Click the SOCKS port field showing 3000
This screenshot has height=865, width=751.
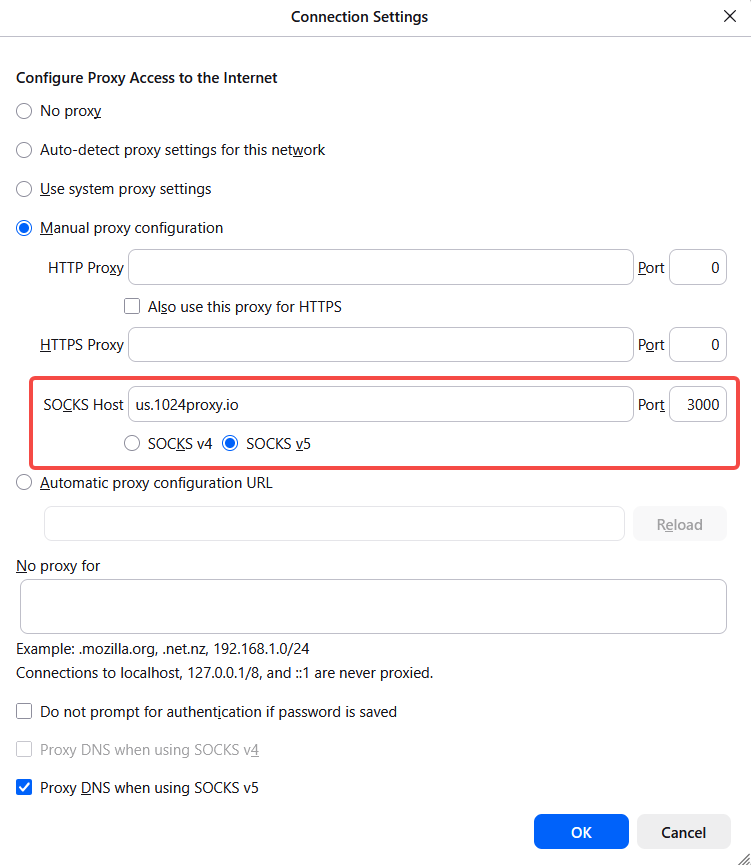[697, 405]
